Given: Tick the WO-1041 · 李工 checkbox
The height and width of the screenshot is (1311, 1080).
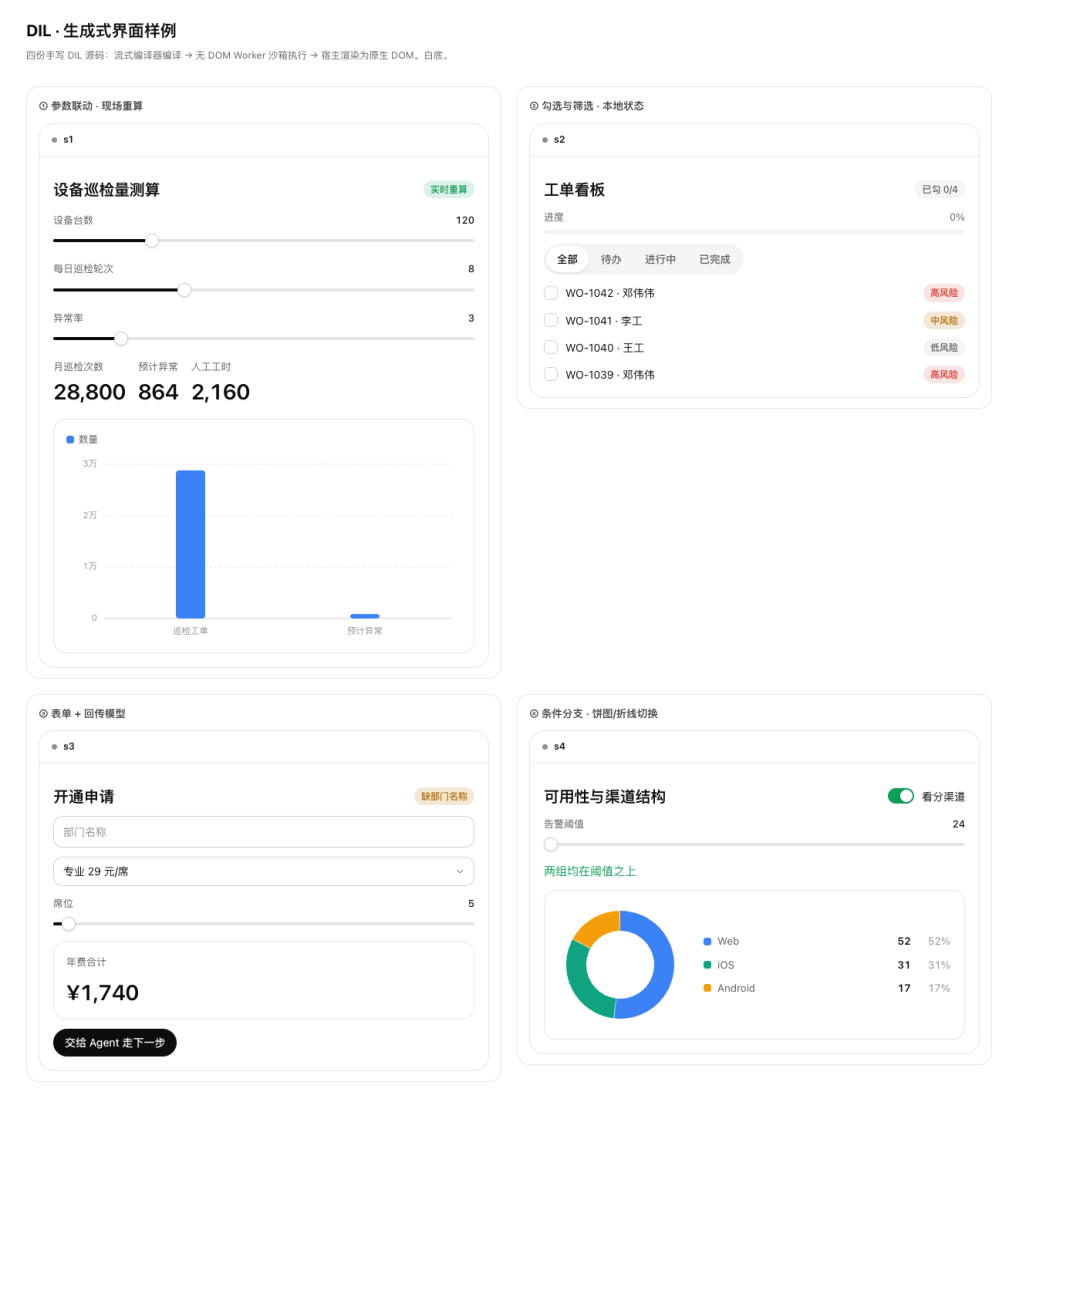Looking at the screenshot, I should pos(551,320).
